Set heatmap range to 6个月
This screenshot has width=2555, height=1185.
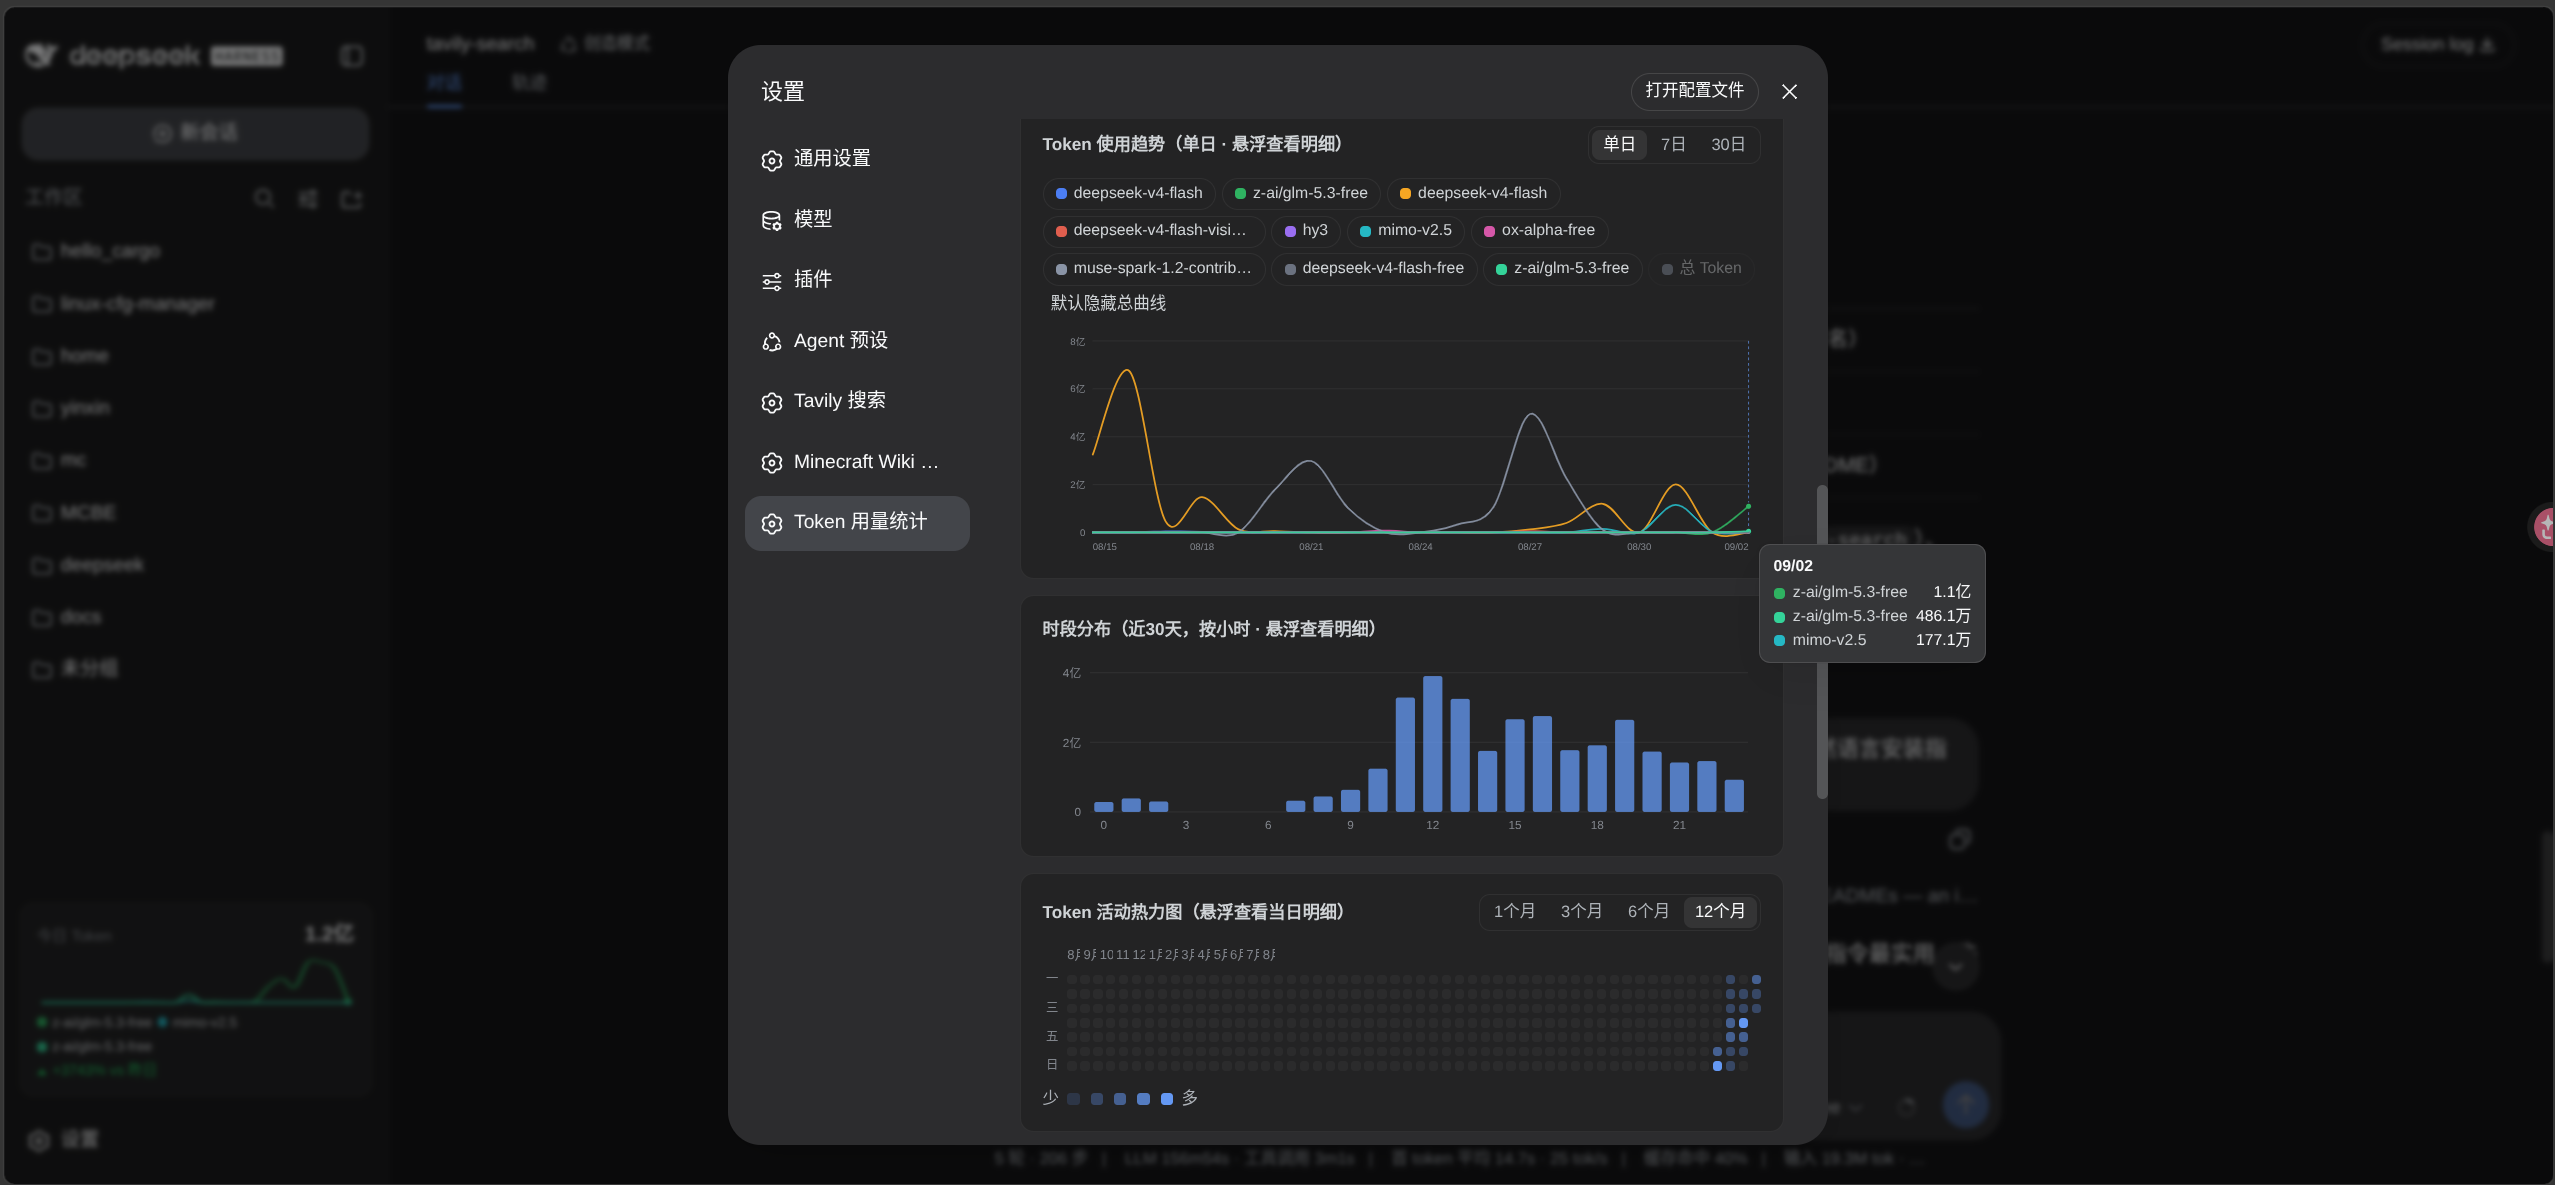(x=1648, y=911)
